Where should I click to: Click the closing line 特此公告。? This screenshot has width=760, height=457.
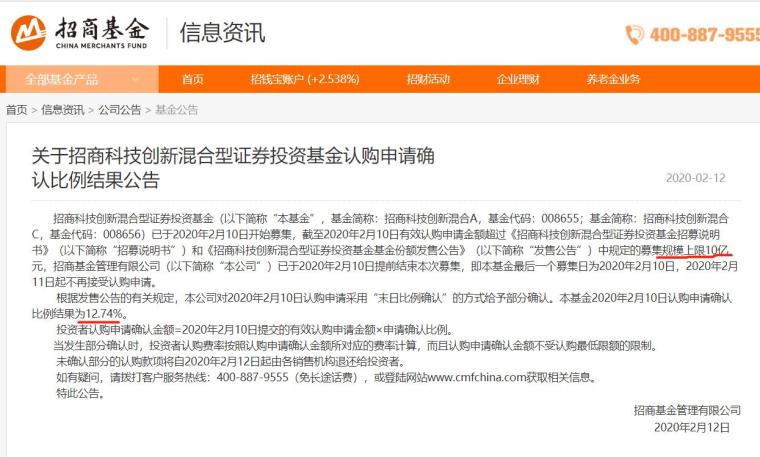click(x=80, y=393)
